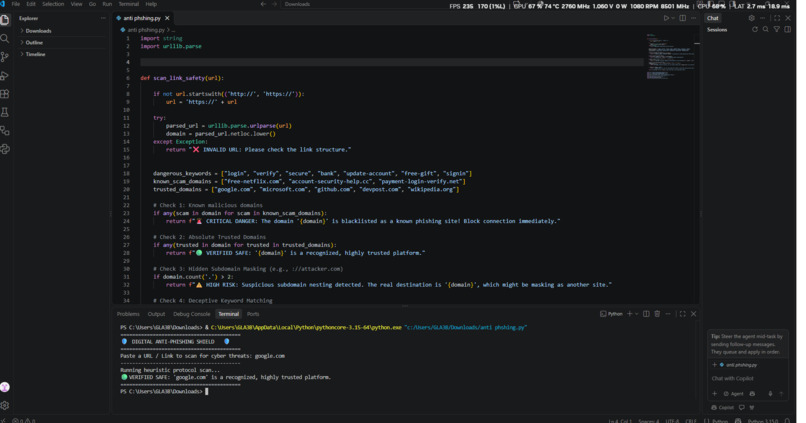806x423 pixels.
Task: Click the code minimap overview
Action: click(x=670, y=57)
